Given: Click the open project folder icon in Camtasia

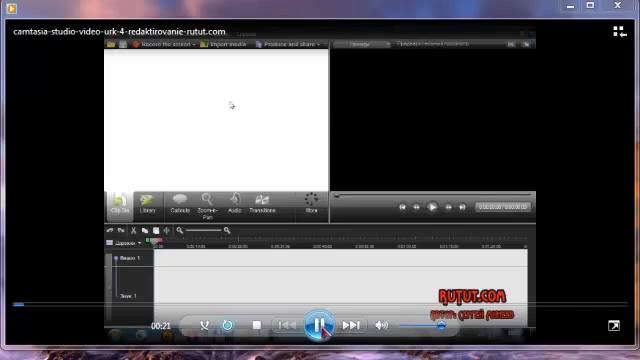Looking at the screenshot, I should tap(111, 44).
